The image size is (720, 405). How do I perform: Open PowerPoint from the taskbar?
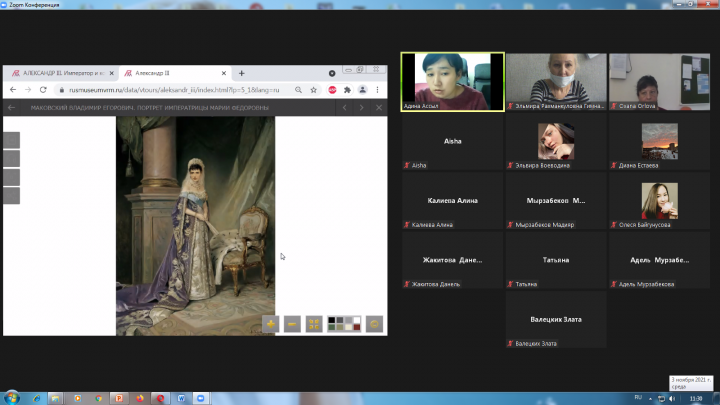(x=119, y=398)
